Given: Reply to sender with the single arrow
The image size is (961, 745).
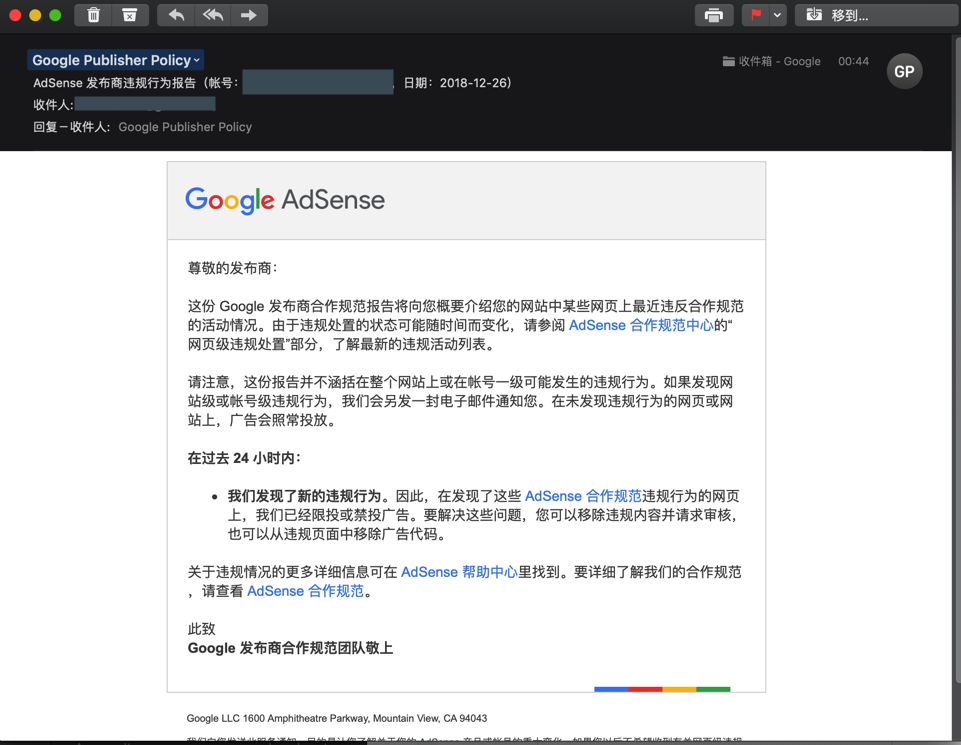Looking at the screenshot, I should (x=176, y=15).
